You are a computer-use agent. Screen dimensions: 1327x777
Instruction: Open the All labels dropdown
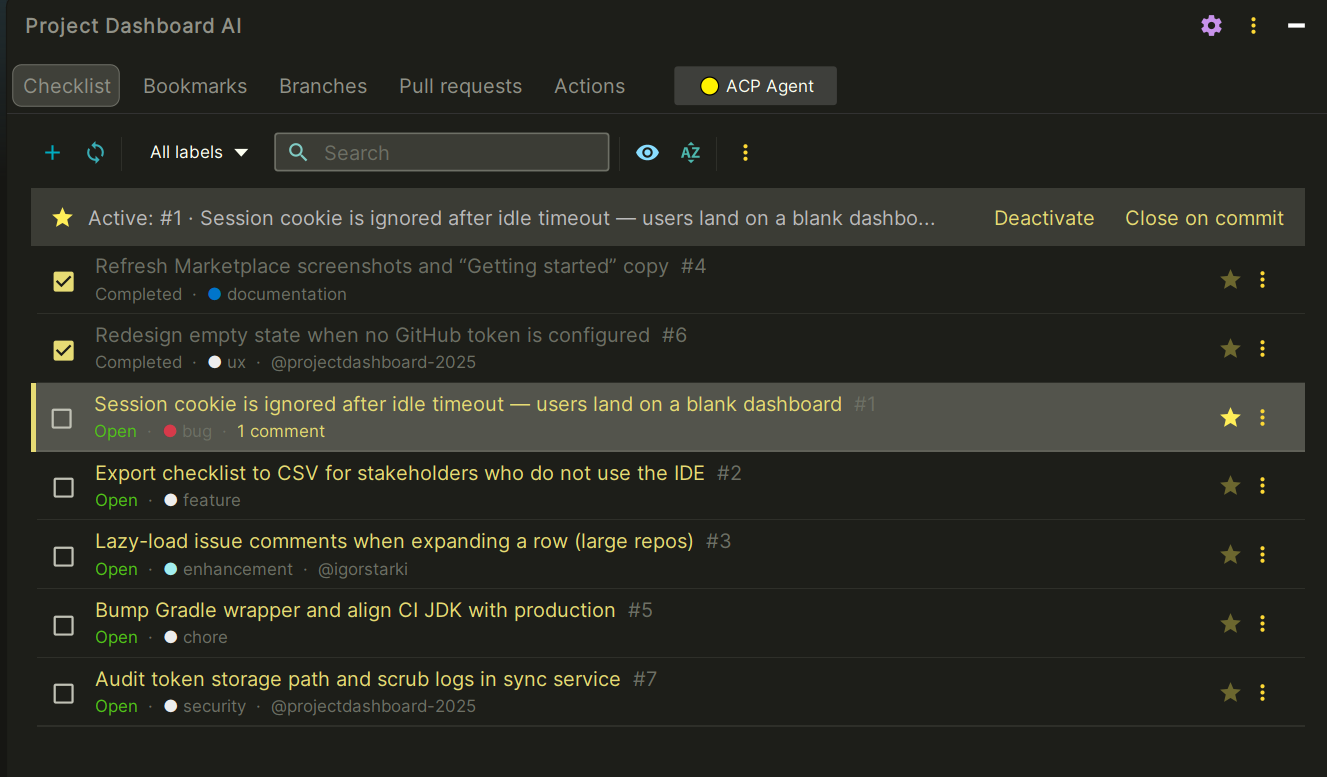coord(199,152)
